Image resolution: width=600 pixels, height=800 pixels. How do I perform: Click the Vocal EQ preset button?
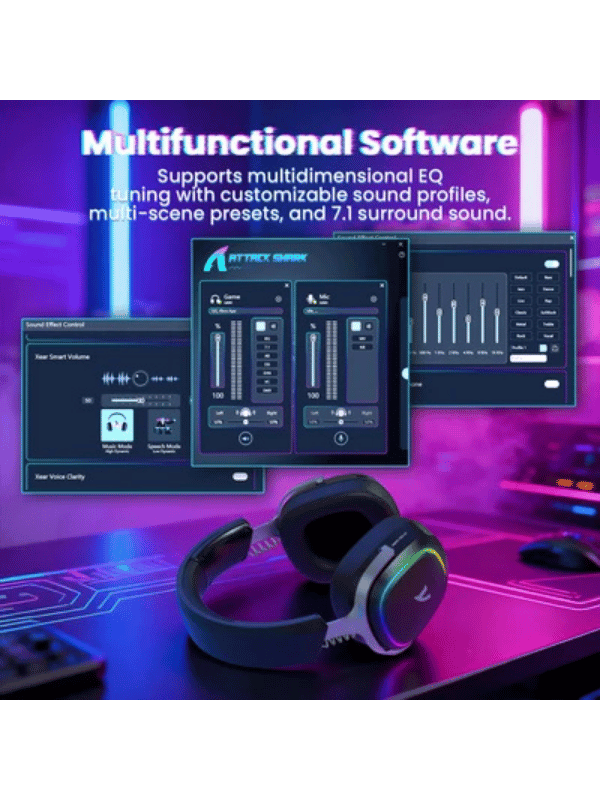point(548,336)
